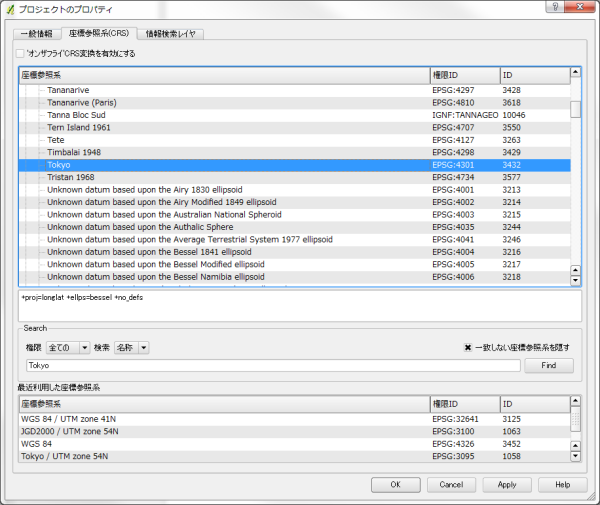Screen dimensions: 600x505
Task: Click the OK button
Action: [x=396, y=485]
